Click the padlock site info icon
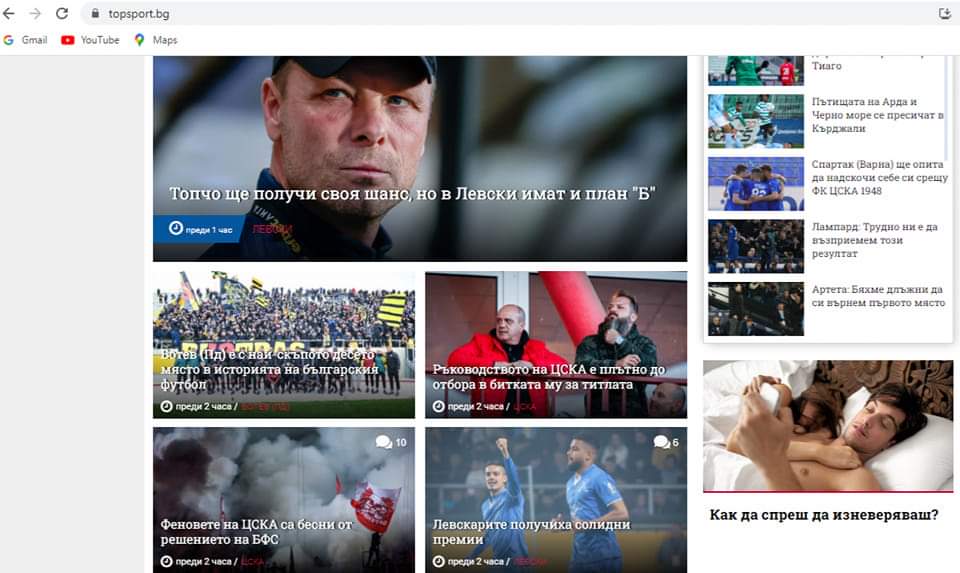 click(x=95, y=13)
